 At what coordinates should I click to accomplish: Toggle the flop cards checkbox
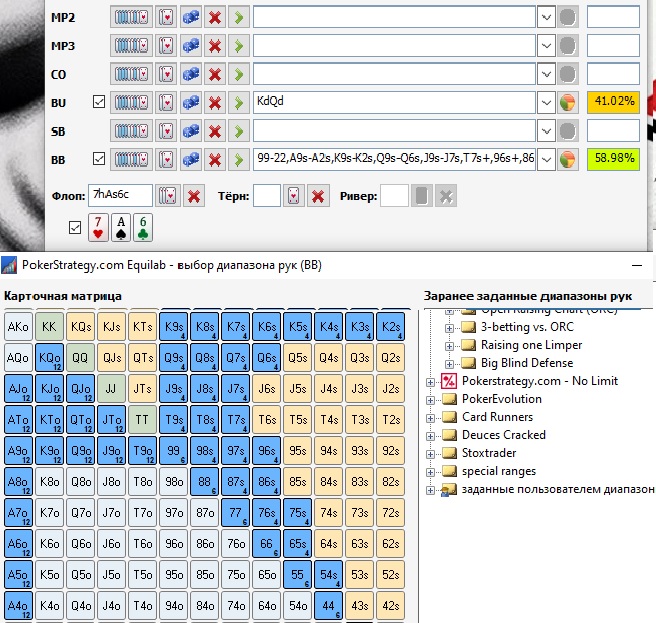[75, 228]
